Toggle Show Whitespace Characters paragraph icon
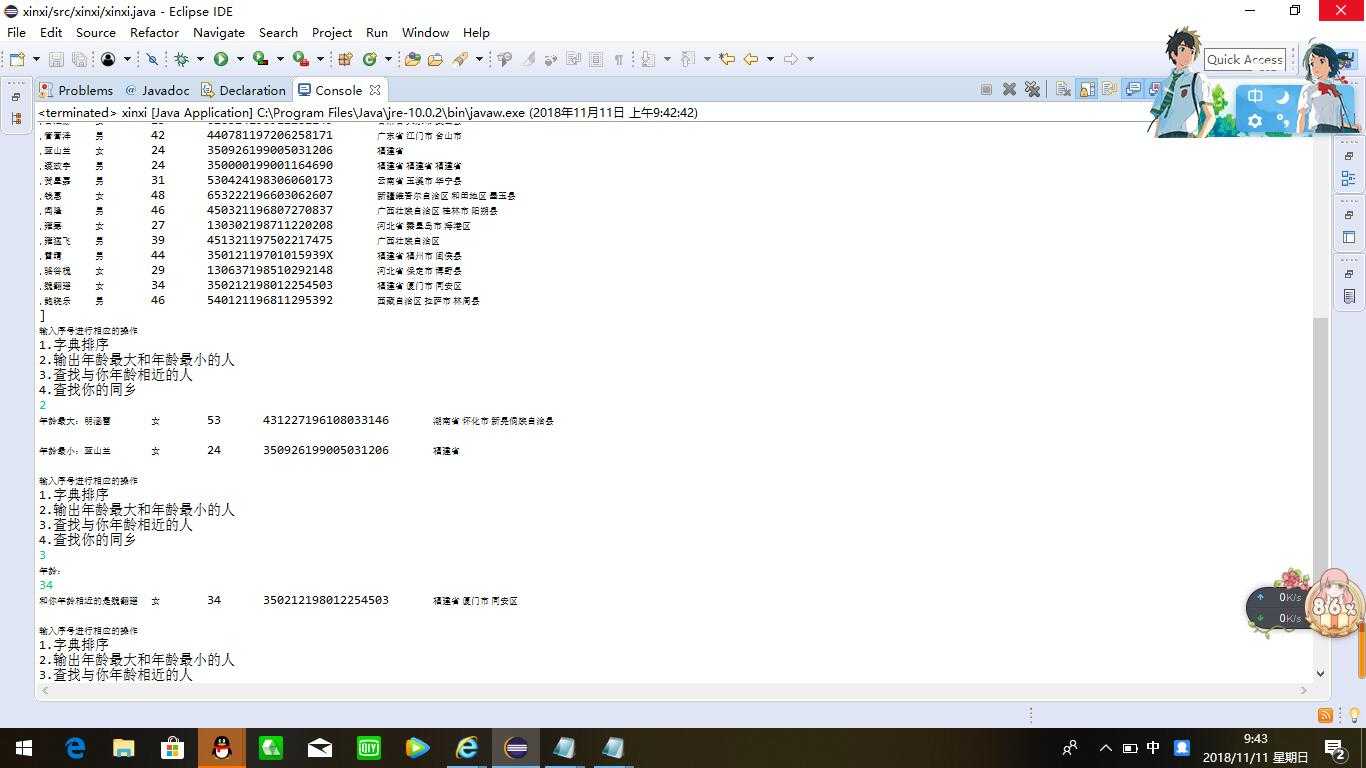 (x=619, y=59)
